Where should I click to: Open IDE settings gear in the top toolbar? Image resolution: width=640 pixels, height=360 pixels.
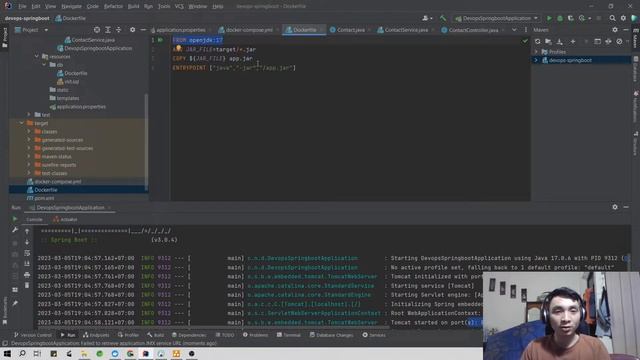coord(623,18)
